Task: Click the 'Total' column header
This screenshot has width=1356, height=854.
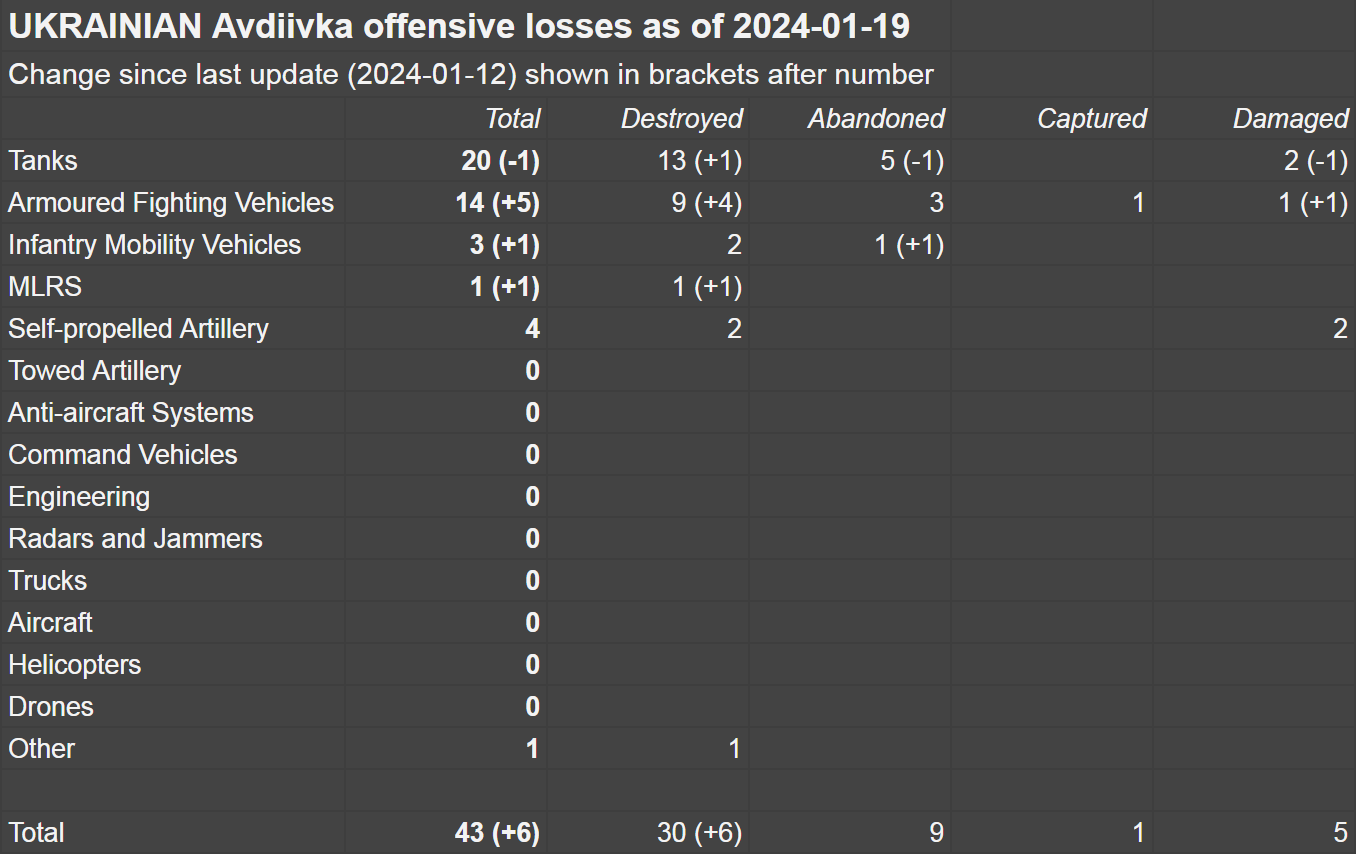Action: (512, 119)
